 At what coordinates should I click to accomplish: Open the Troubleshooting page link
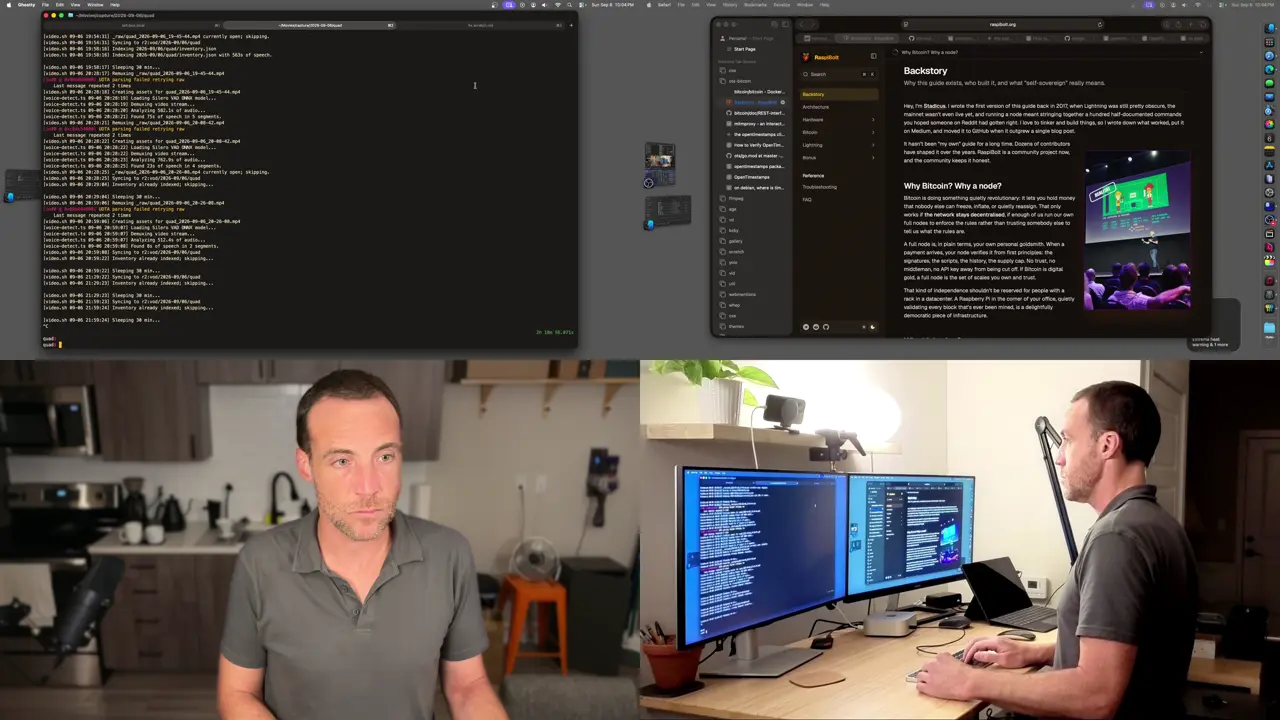(x=820, y=187)
